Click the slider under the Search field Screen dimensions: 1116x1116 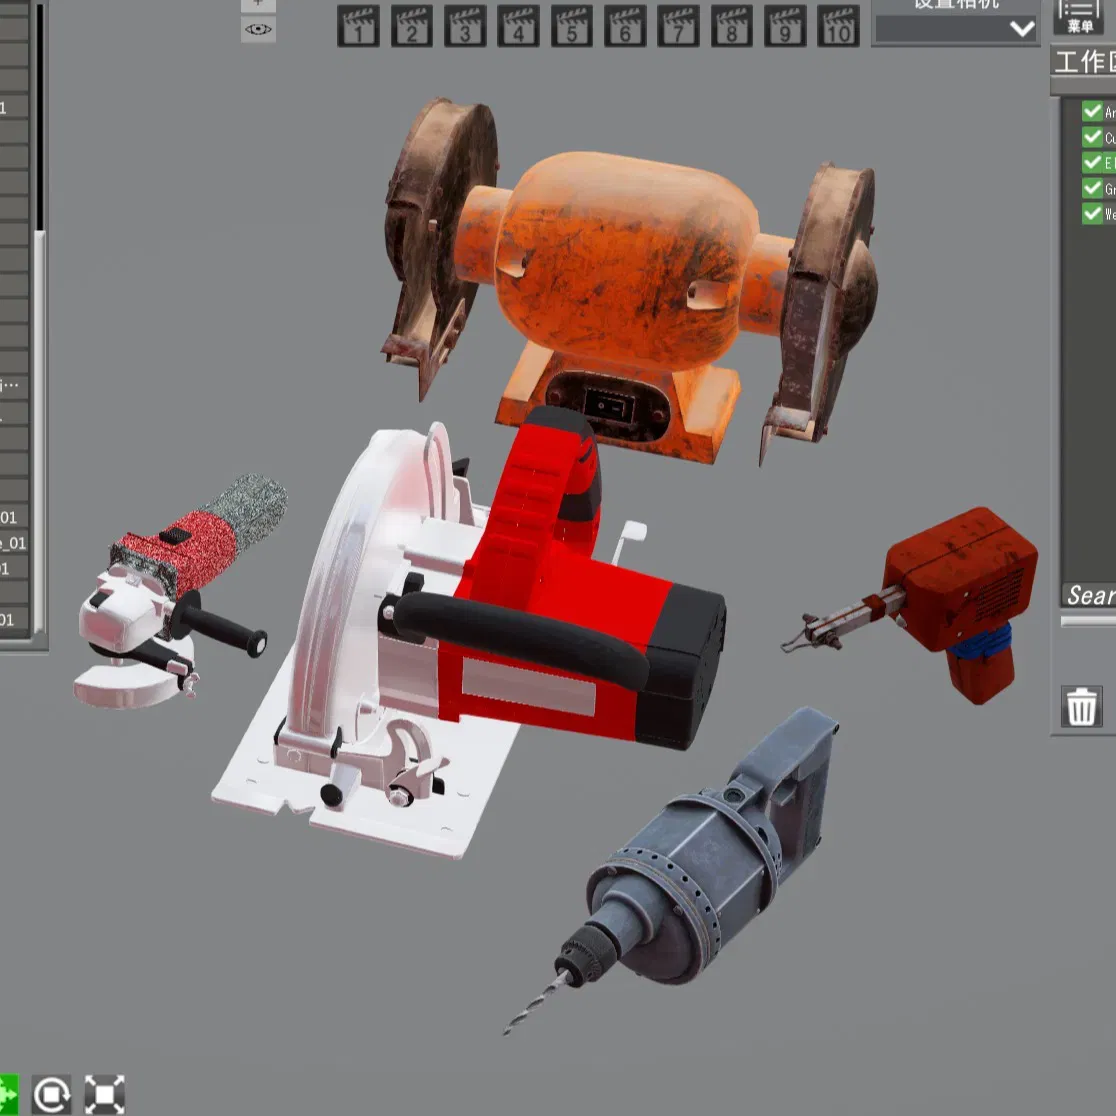(1088, 621)
